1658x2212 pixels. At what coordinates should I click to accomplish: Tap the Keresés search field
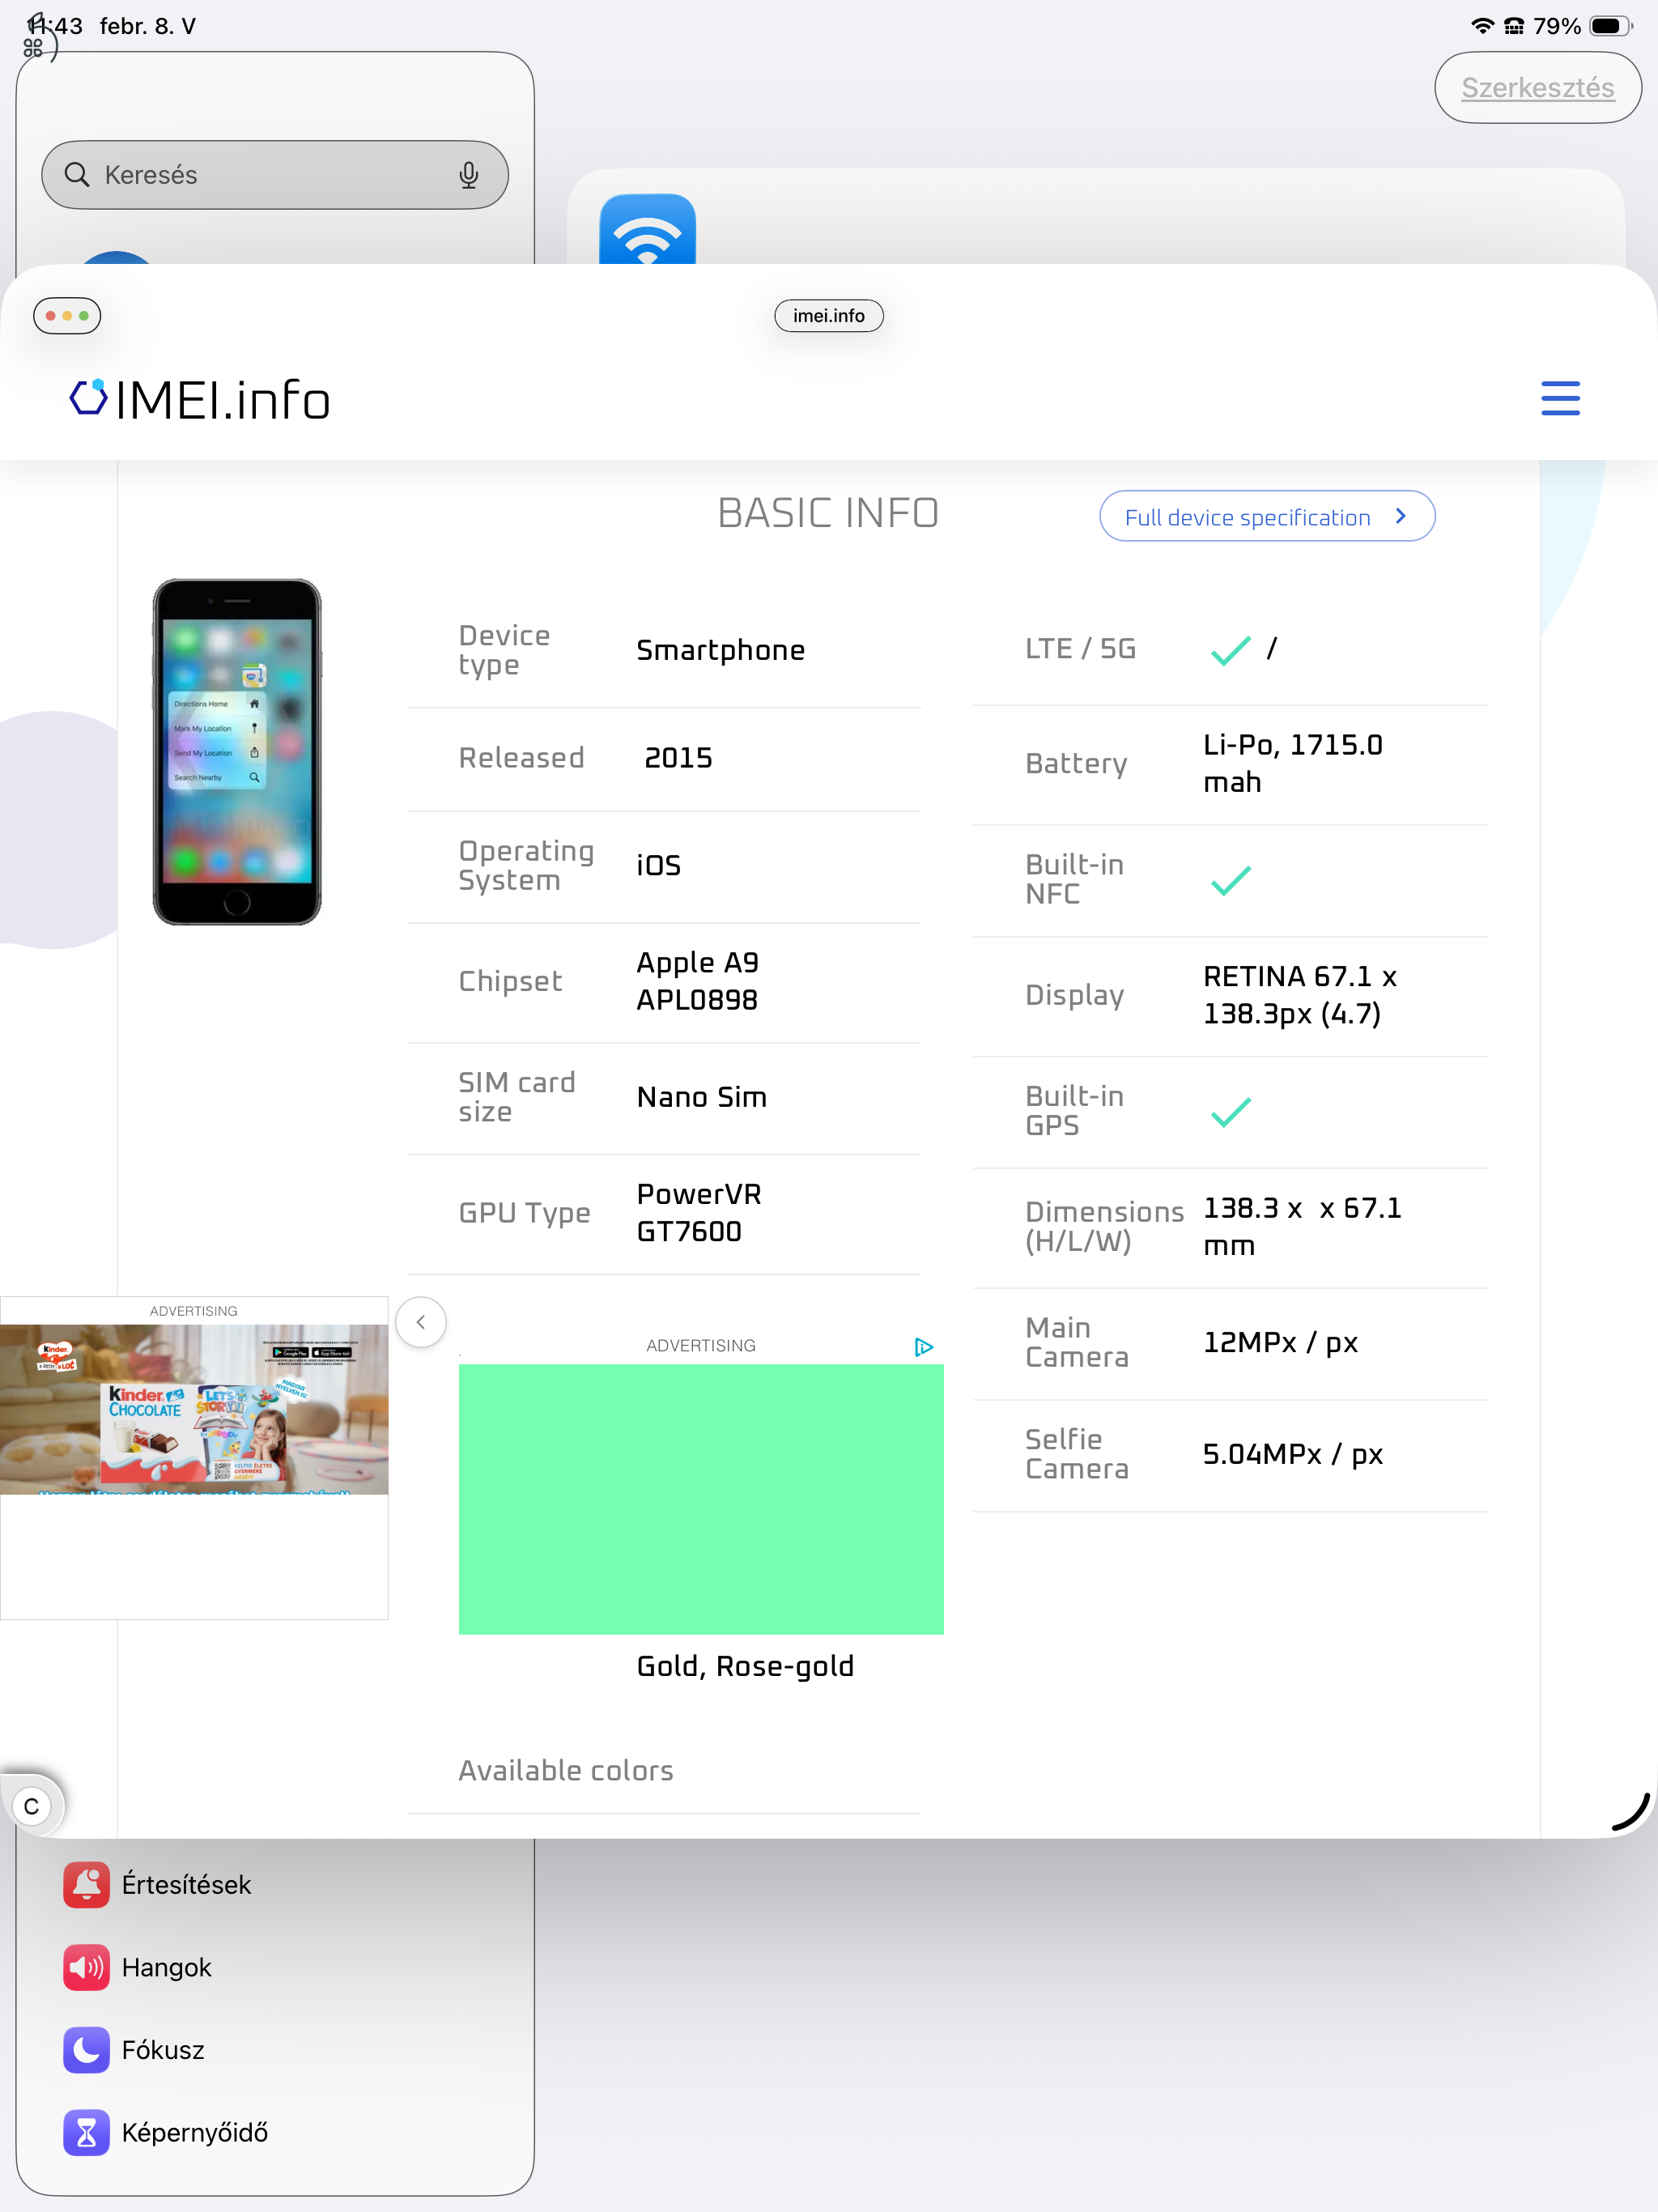point(260,175)
